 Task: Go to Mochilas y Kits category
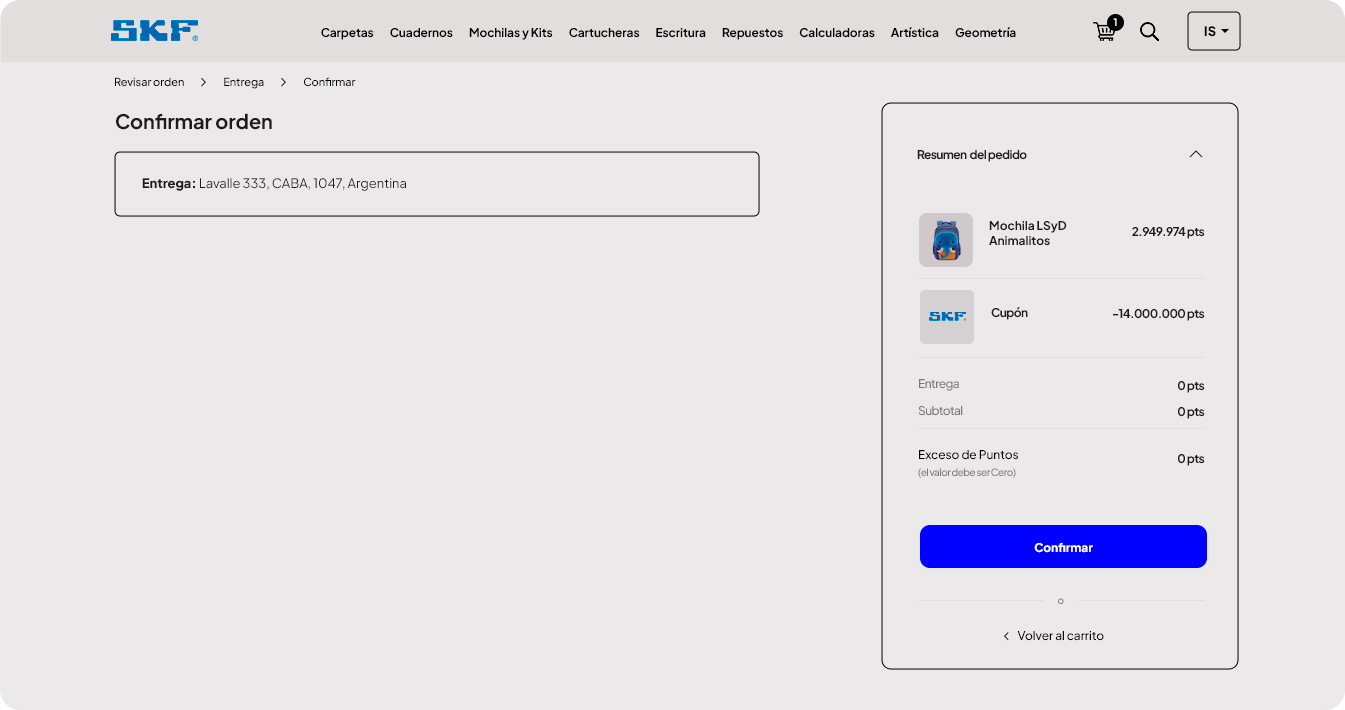(x=510, y=33)
